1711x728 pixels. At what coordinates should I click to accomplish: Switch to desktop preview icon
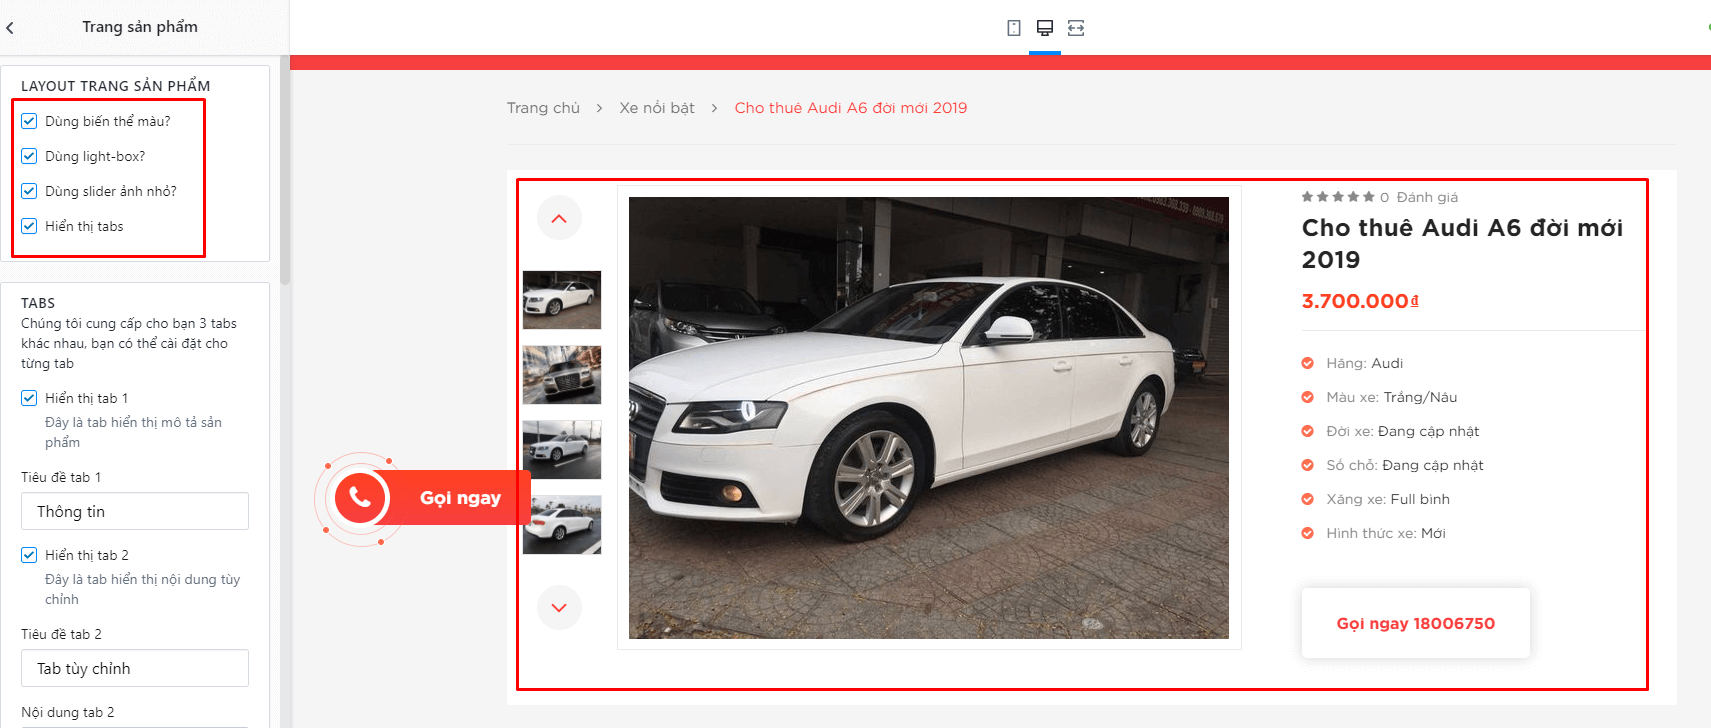point(1045,28)
